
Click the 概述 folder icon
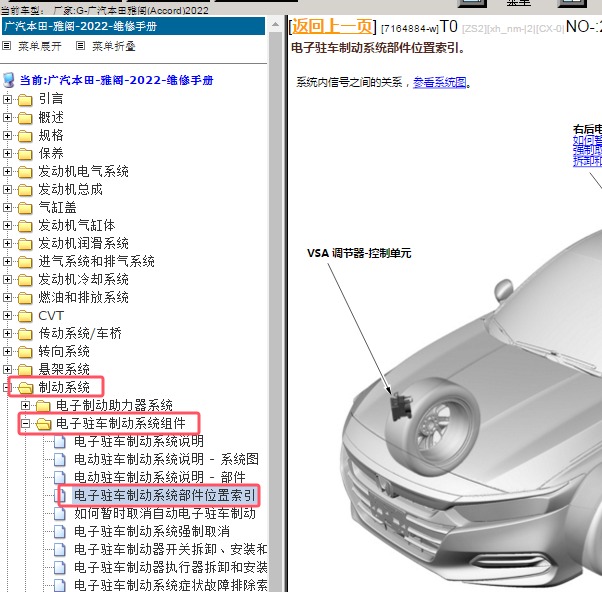click(x=25, y=117)
